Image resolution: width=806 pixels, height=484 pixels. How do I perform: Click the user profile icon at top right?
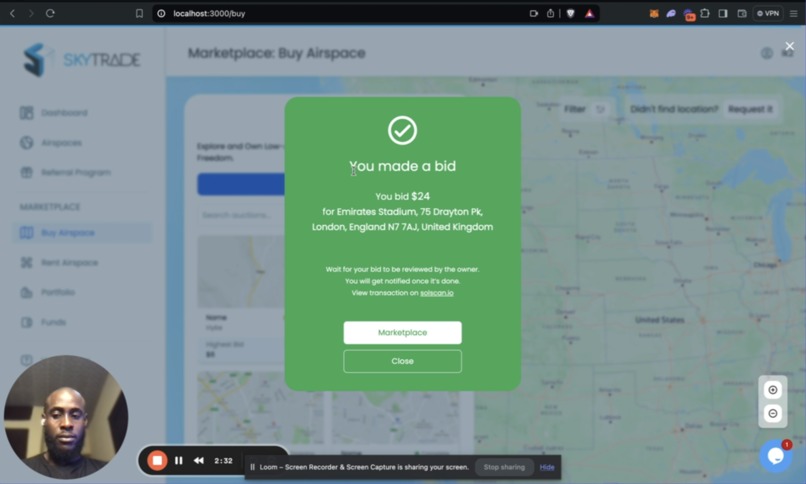coord(766,53)
